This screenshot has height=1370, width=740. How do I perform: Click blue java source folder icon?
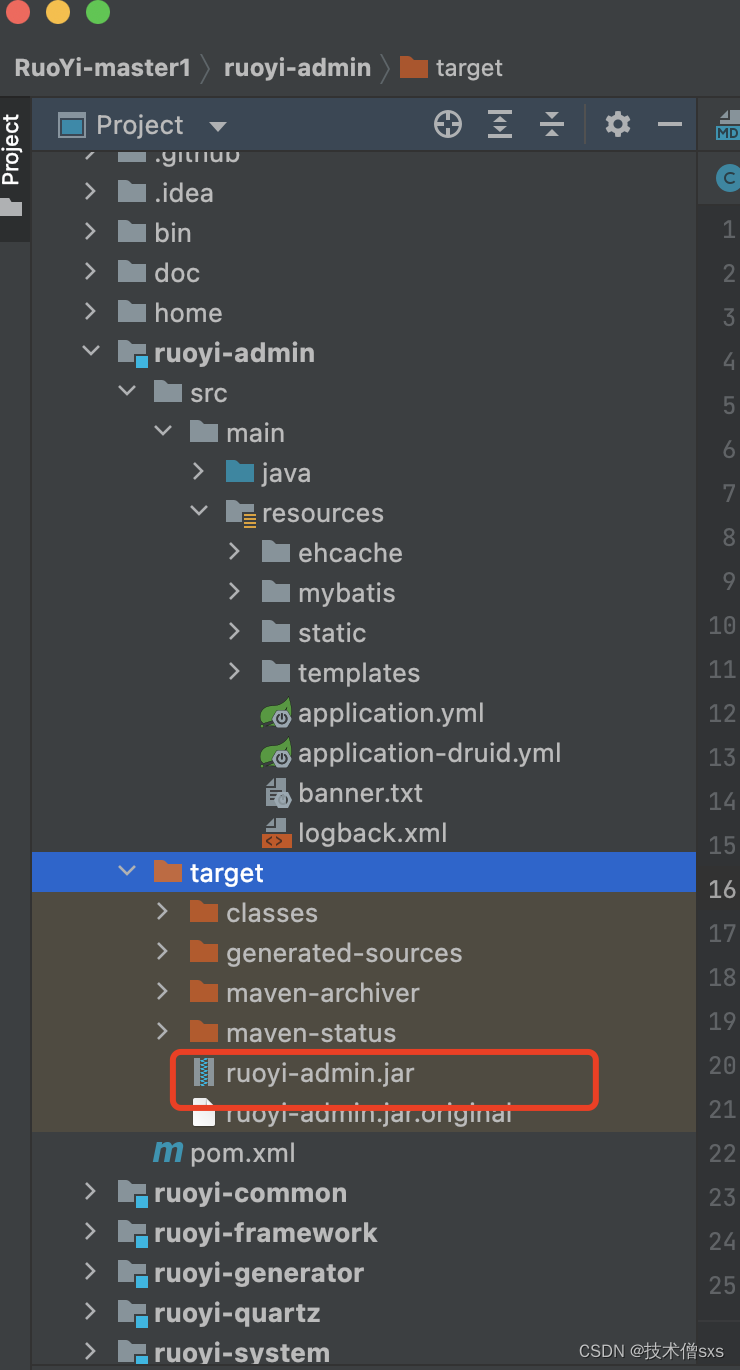(x=240, y=472)
